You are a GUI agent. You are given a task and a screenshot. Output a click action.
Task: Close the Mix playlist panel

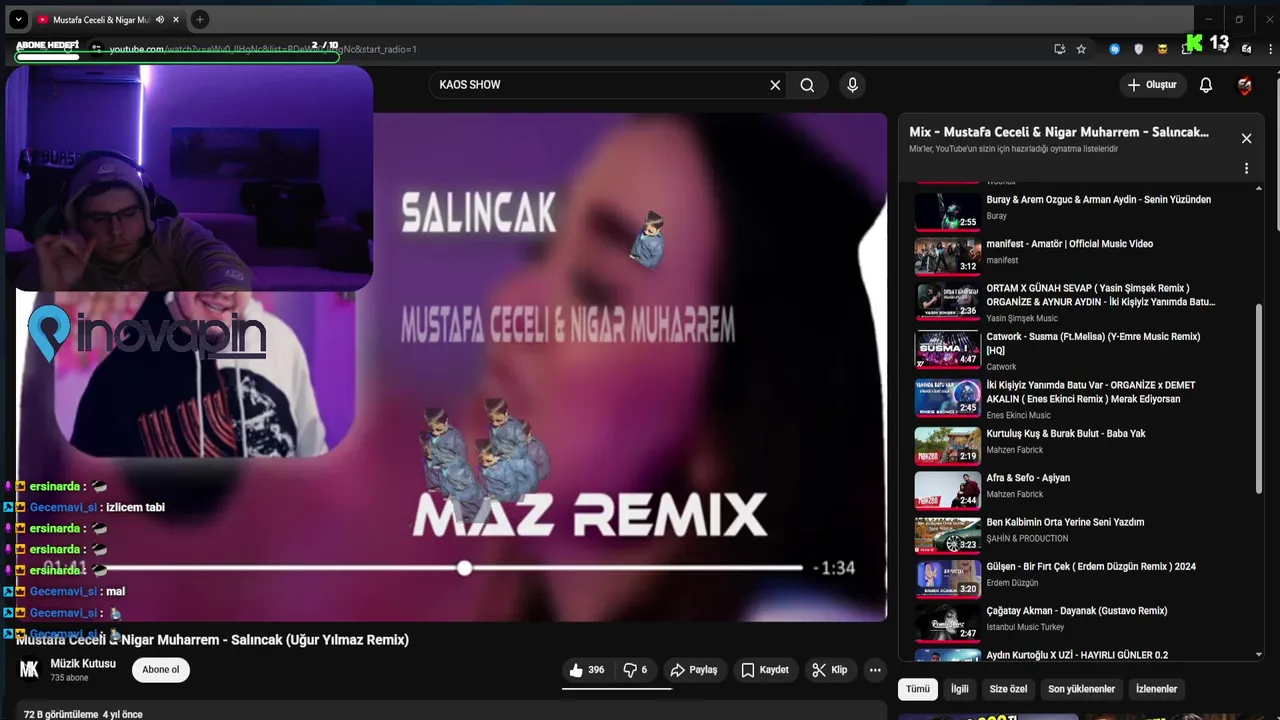pos(1246,138)
